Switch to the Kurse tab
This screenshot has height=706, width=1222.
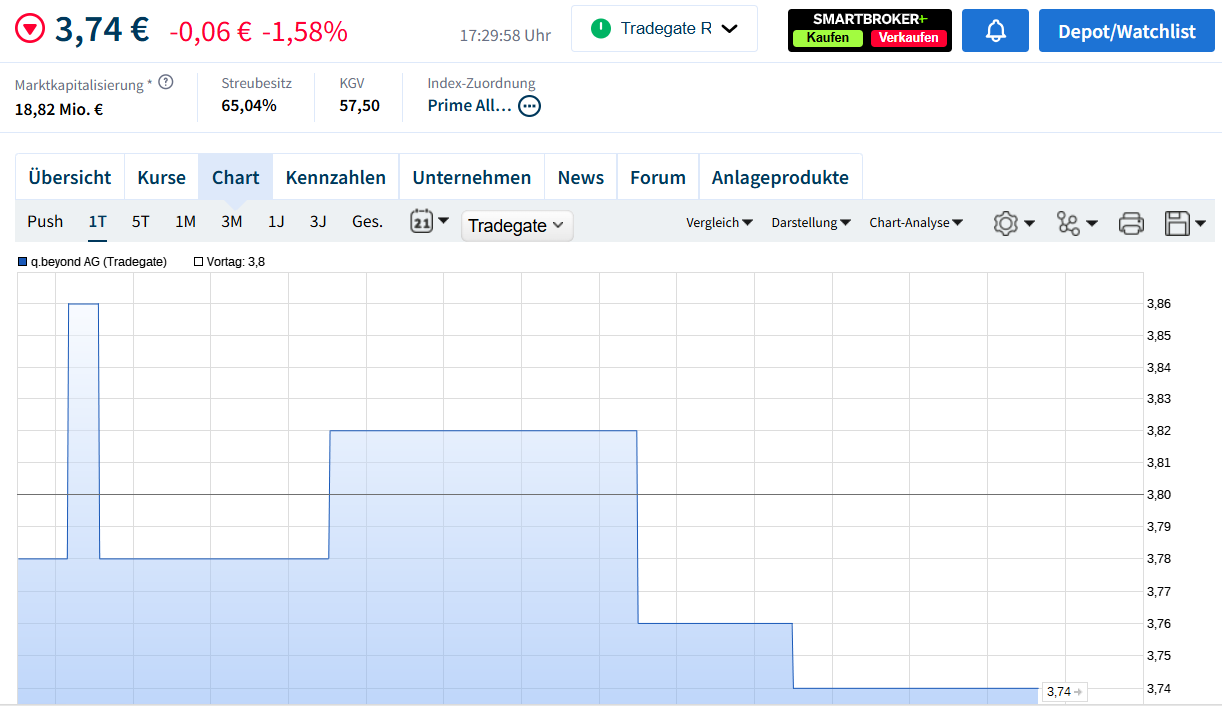(x=162, y=177)
